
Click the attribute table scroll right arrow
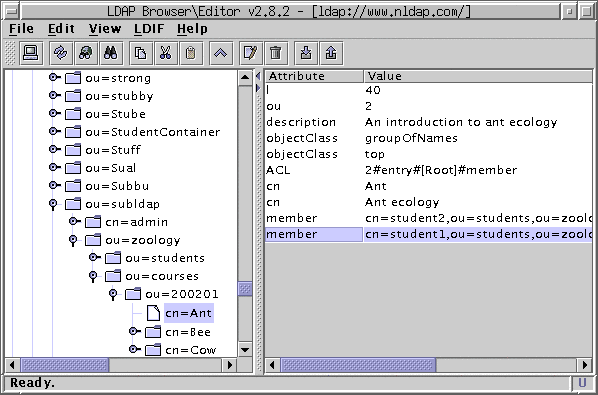(585, 365)
